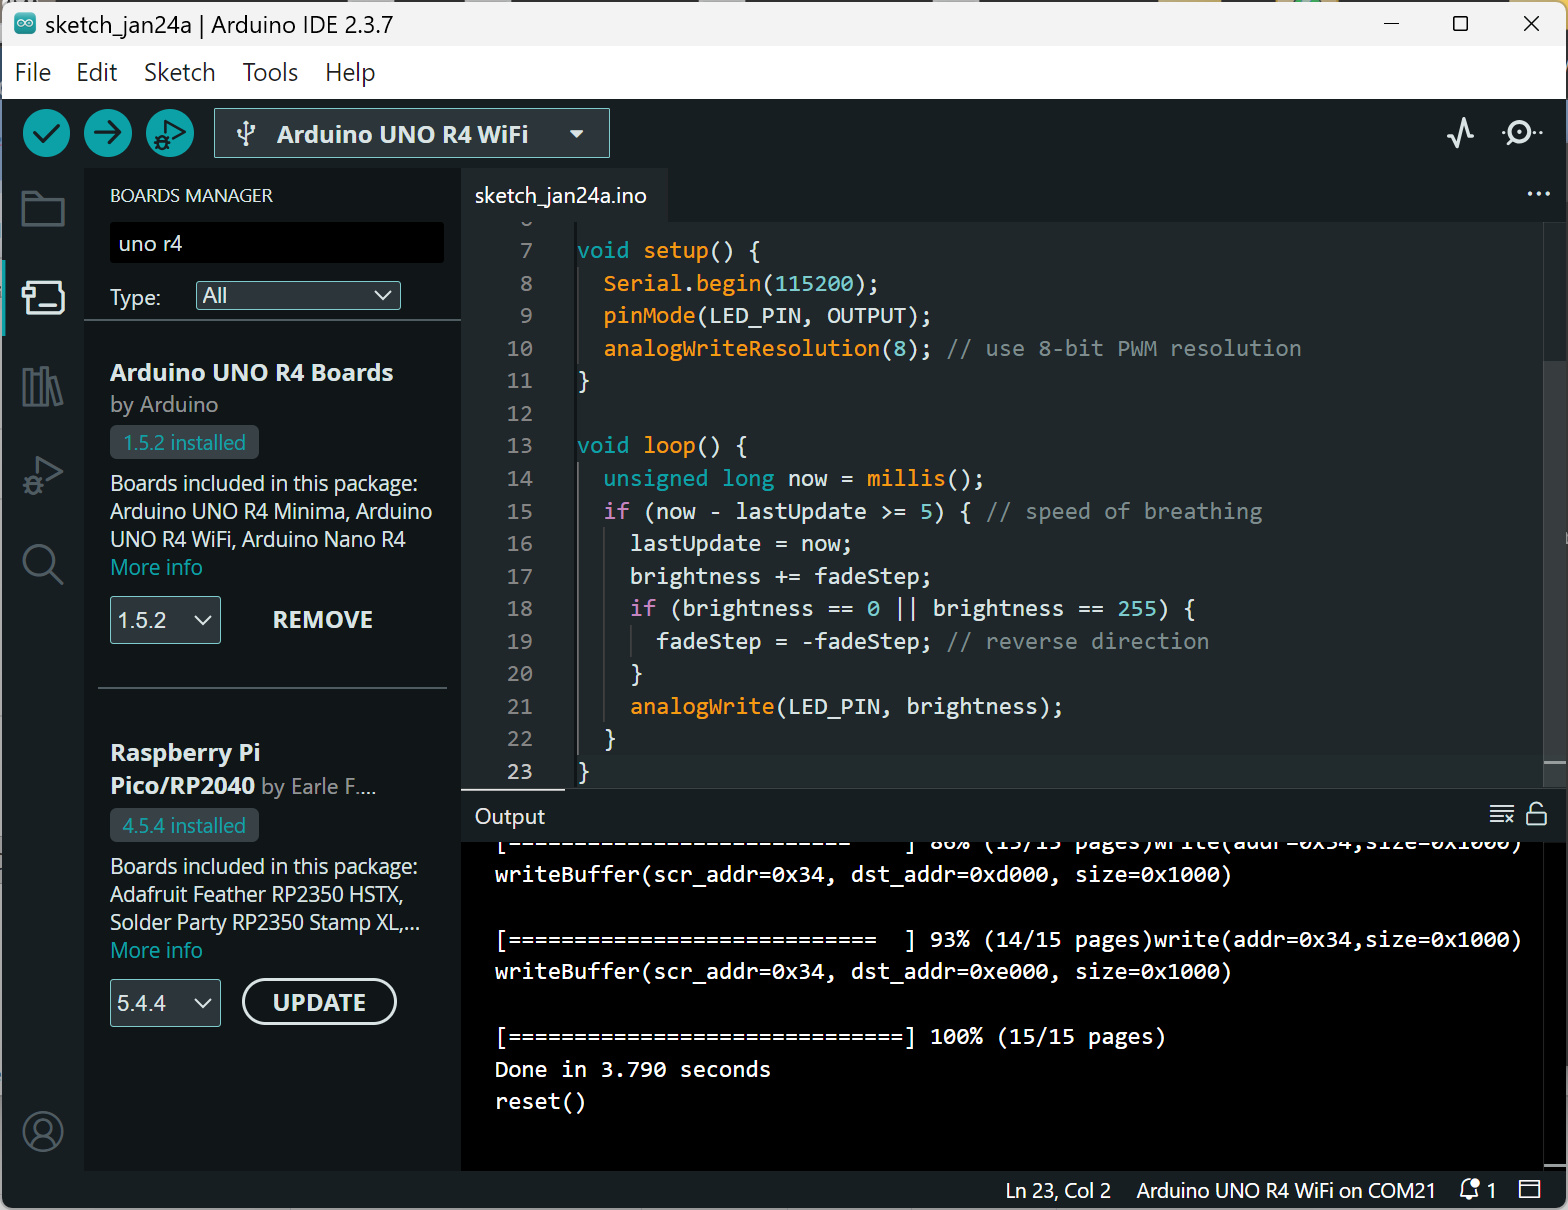Screen dimensions: 1568x1210
Task: Open the account profile icon
Action: tap(43, 1132)
